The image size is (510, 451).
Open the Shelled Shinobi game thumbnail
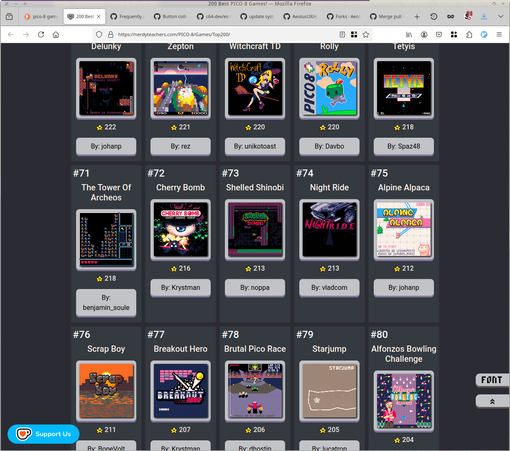(x=255, y=230)
